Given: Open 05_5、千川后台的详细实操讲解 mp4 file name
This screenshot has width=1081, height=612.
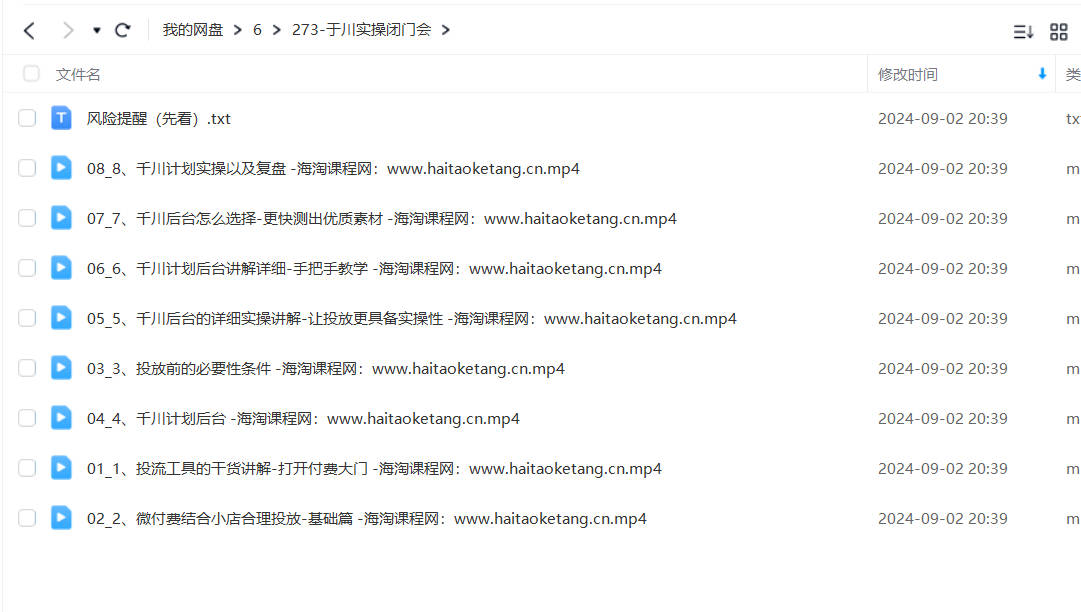Looking at the screenshot, I should (x=412, y=318).
